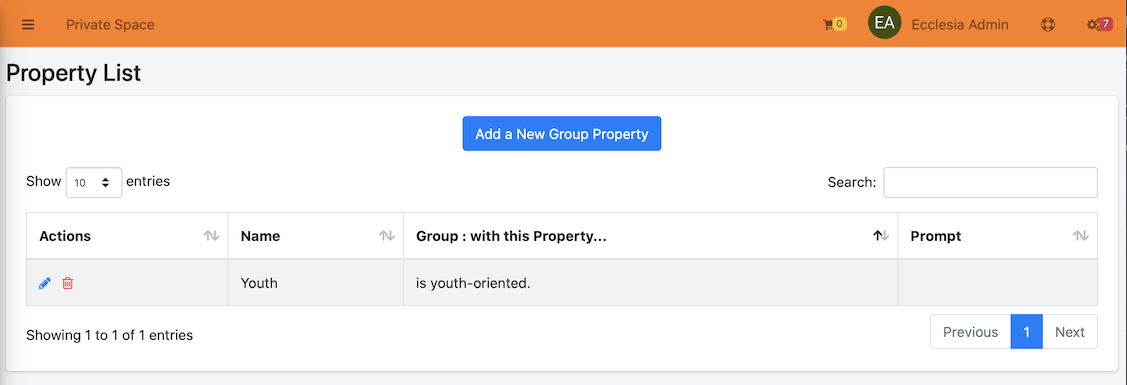1127x385 pixels.
Task: Sort table by Prompt column
Action: point(998,236)
